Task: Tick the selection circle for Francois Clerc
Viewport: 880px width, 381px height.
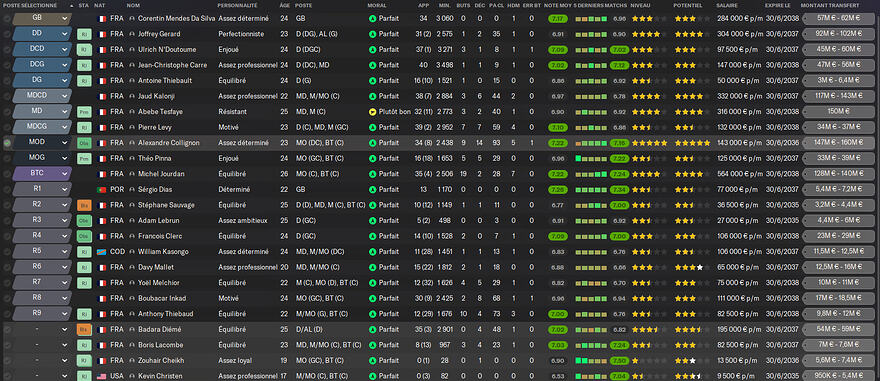Action: coord(7,236)
